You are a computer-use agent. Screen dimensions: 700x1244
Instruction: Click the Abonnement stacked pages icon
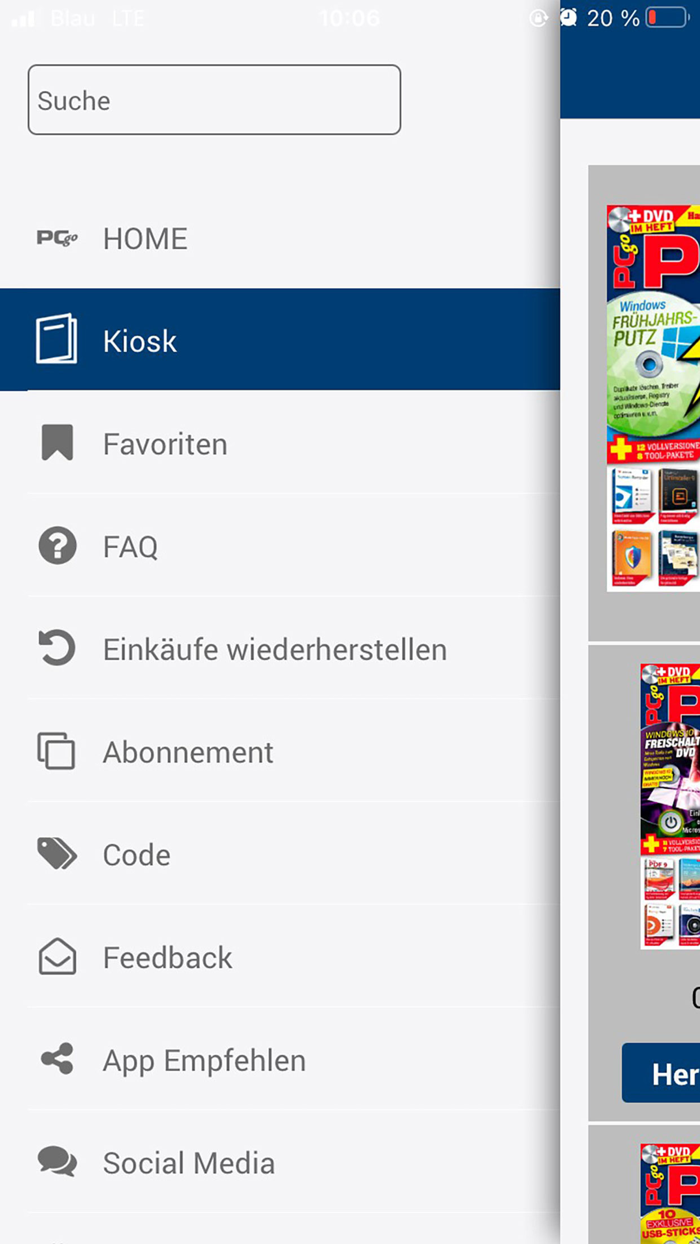pos(57,751)
